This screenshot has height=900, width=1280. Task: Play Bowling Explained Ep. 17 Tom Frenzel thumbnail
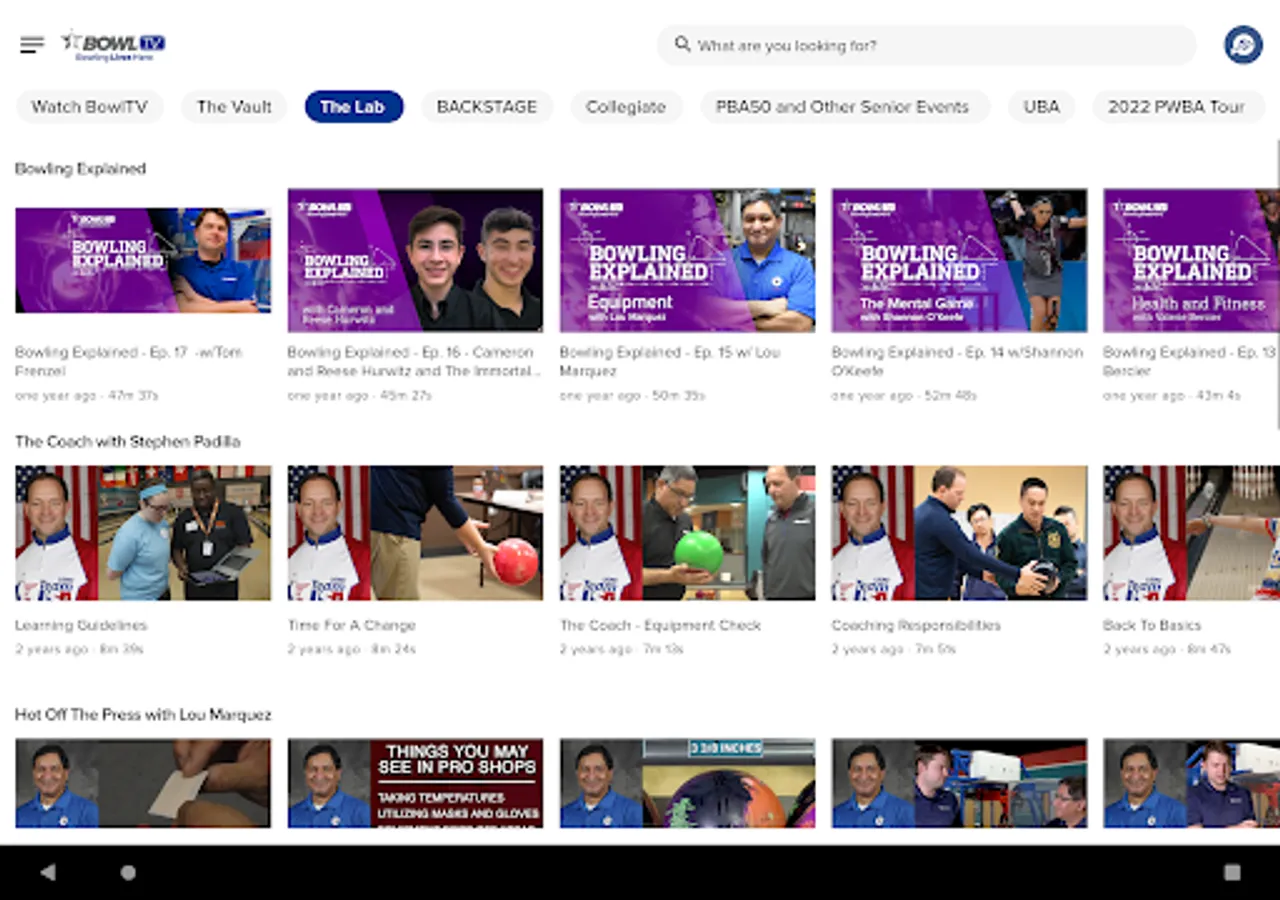[143, 260]
